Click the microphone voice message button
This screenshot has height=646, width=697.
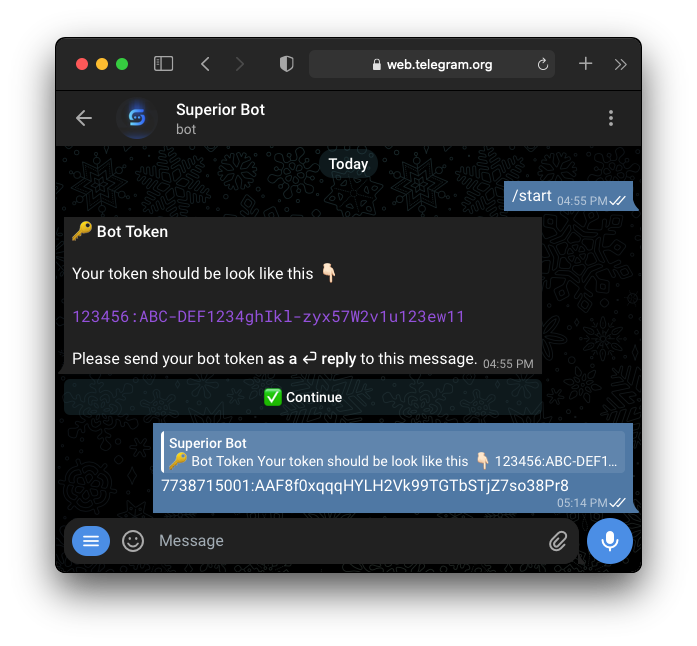pos(609,541)
